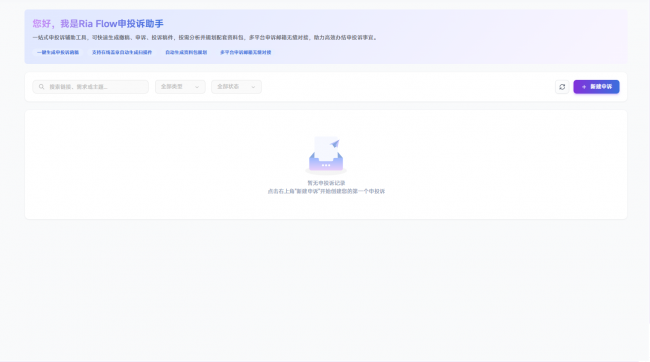Expand the chevron arrow of 全部类型

coord(197,87)
